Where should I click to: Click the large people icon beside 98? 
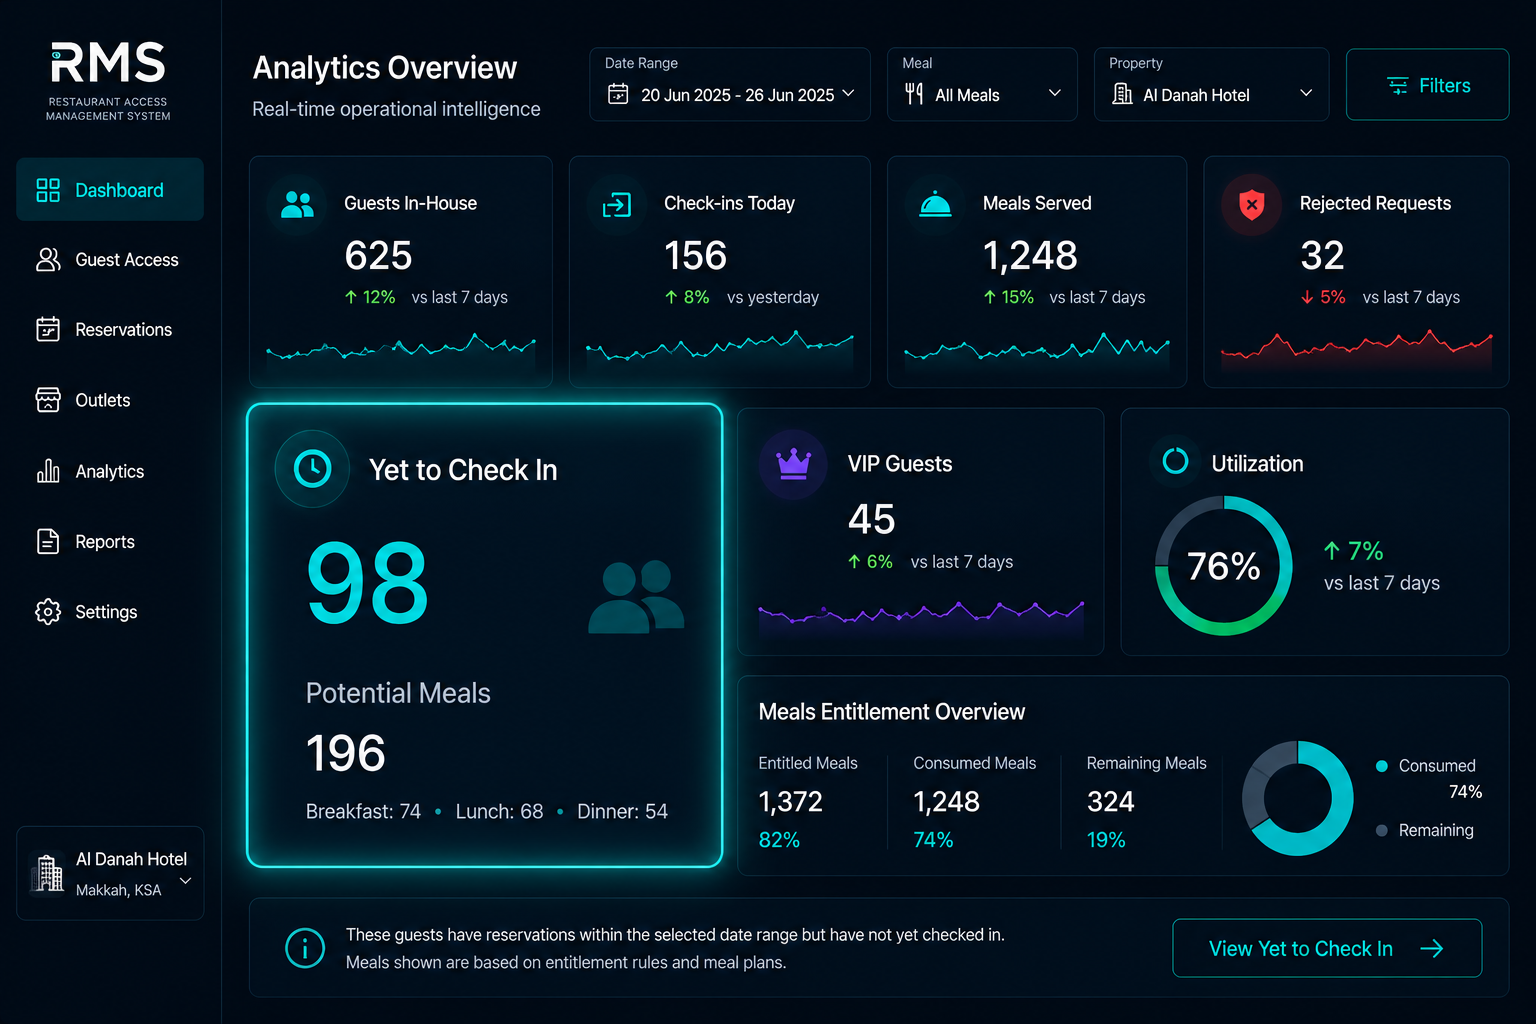point(636,597)
